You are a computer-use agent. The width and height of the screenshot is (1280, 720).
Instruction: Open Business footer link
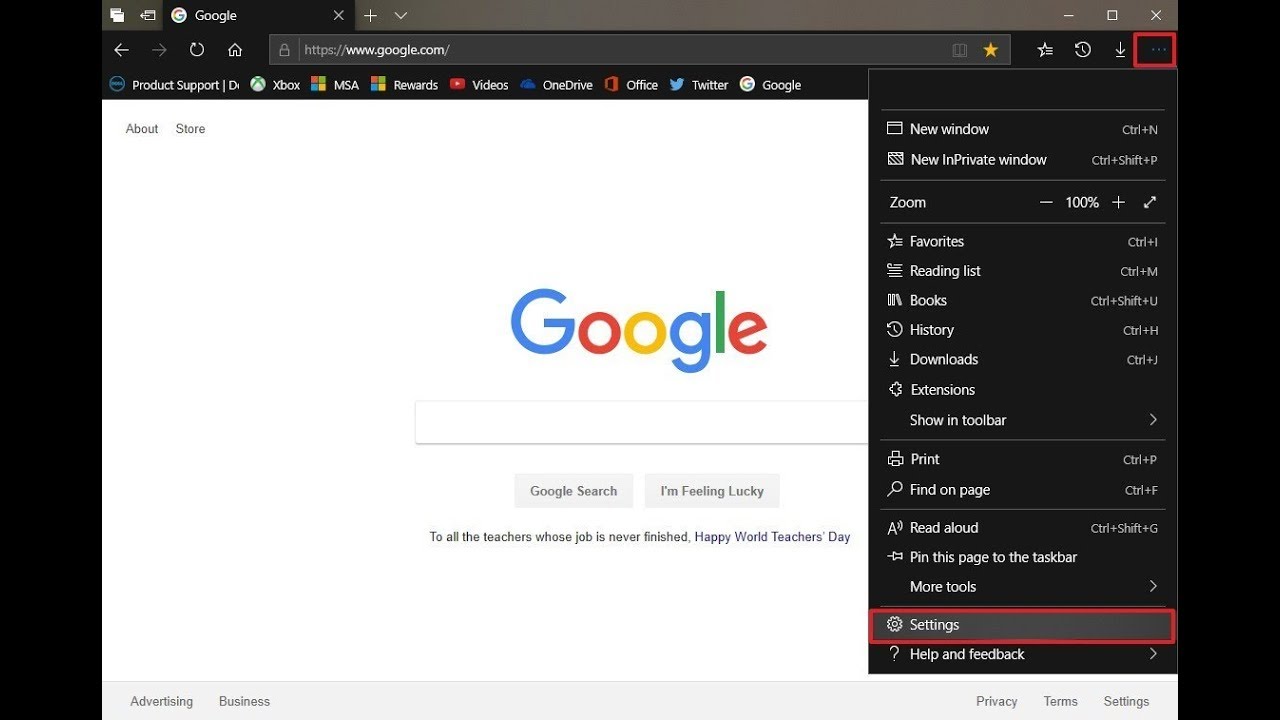(245, 701)
